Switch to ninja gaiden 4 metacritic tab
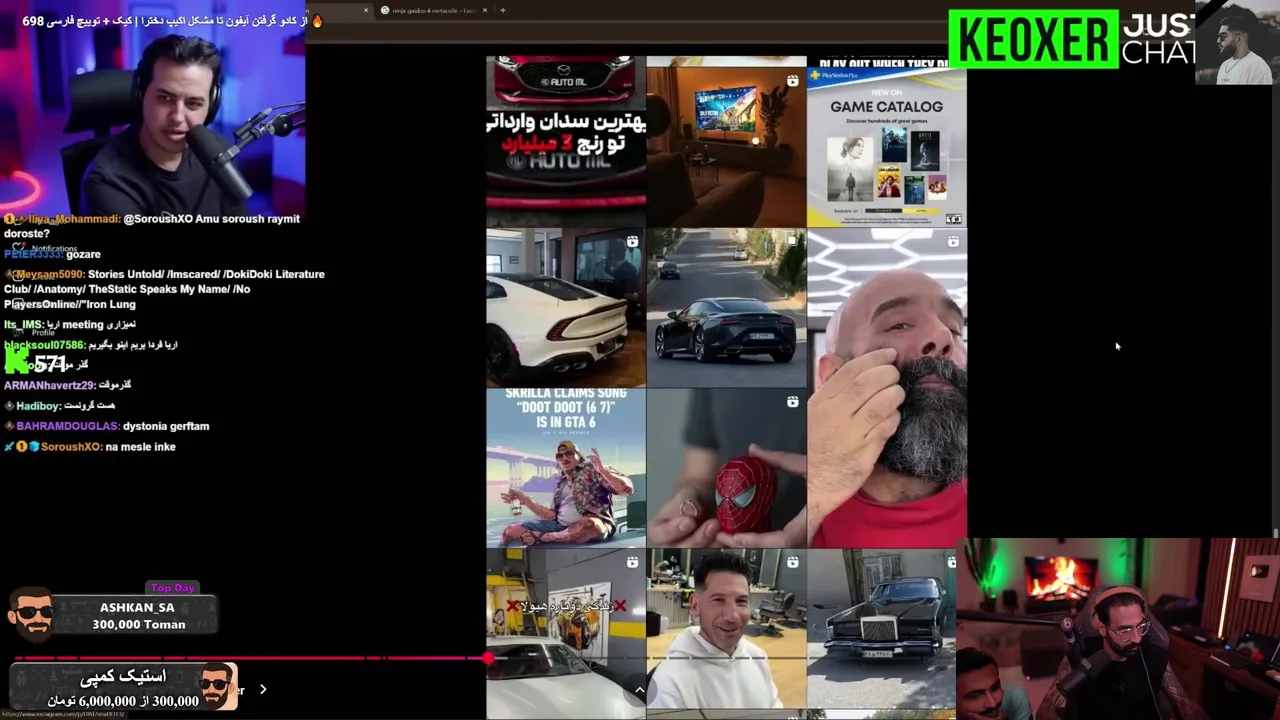Screen dimensions: 1280x720 pyautogui.click(x=433, y=10)
